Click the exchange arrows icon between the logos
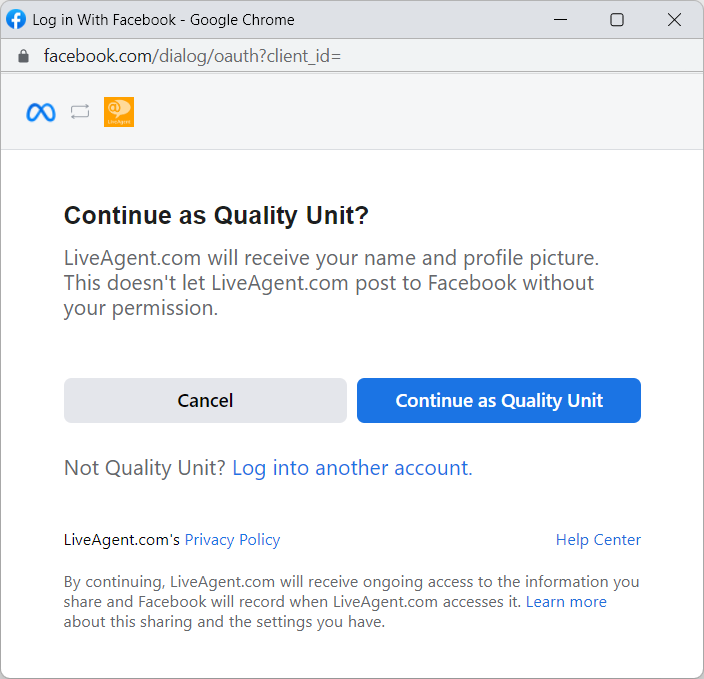Screen dimensions: 704x679 point(80,112)
